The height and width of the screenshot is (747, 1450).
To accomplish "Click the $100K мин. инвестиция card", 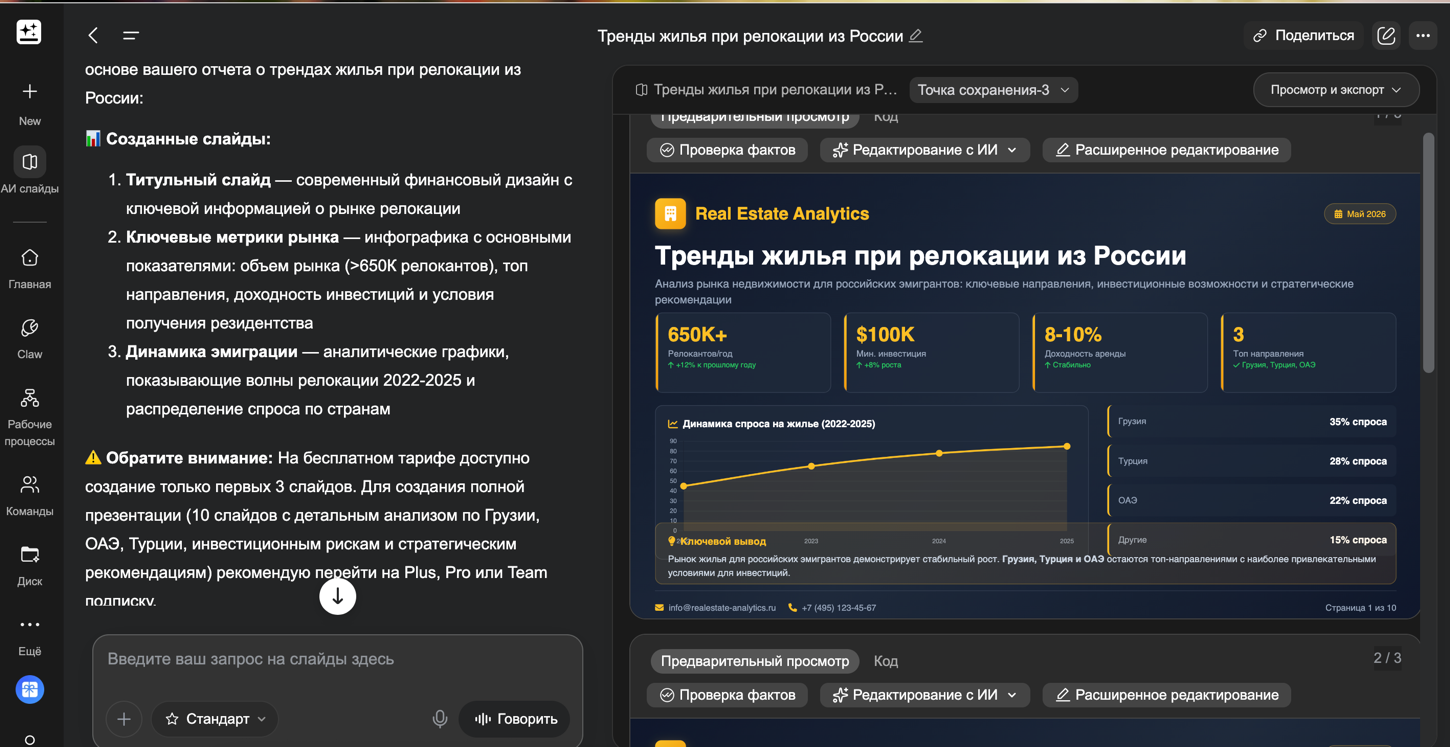I will coord(931,352).
